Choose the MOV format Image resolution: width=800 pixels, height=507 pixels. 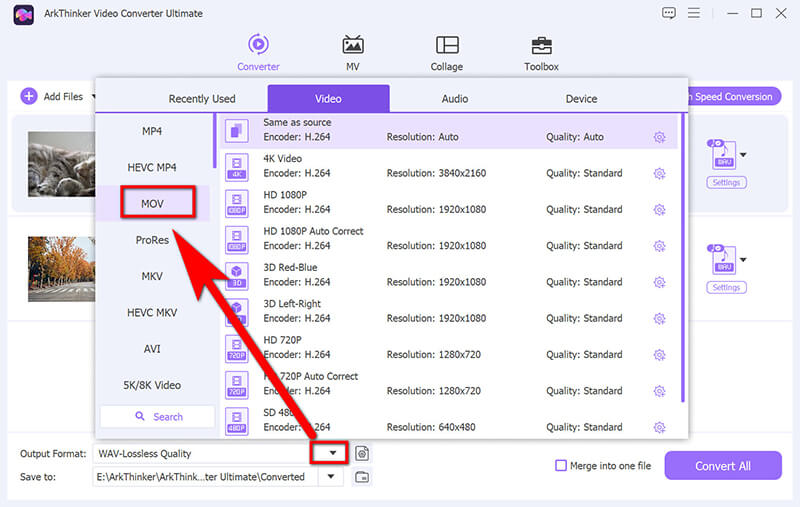point(152,204)
